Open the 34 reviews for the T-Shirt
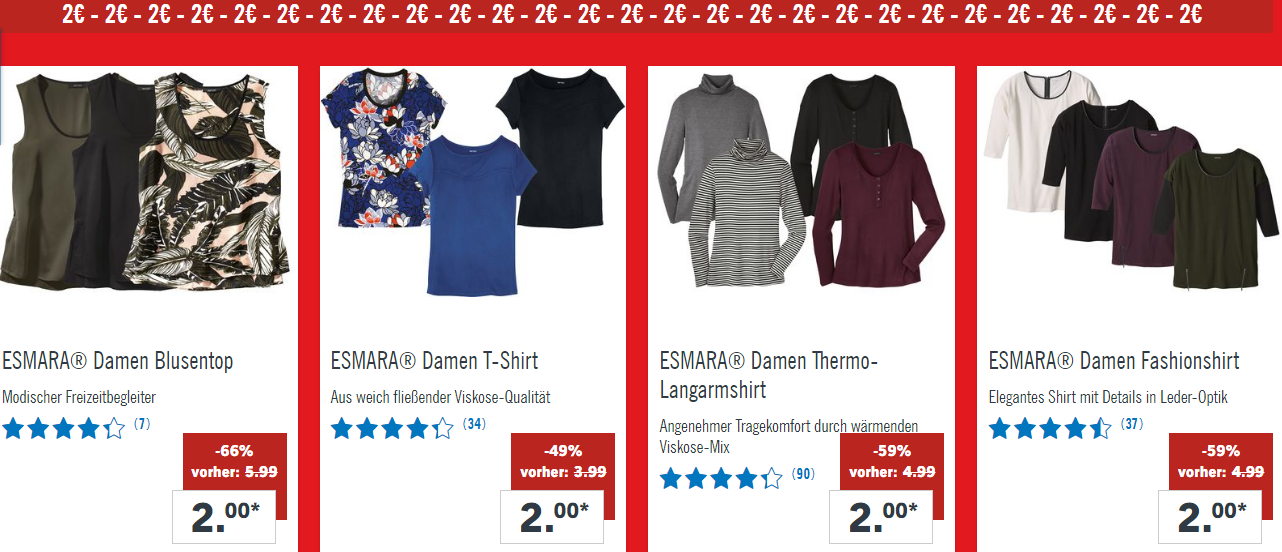1282x552 pixels. pyautogui.click(x=474, y=424)
